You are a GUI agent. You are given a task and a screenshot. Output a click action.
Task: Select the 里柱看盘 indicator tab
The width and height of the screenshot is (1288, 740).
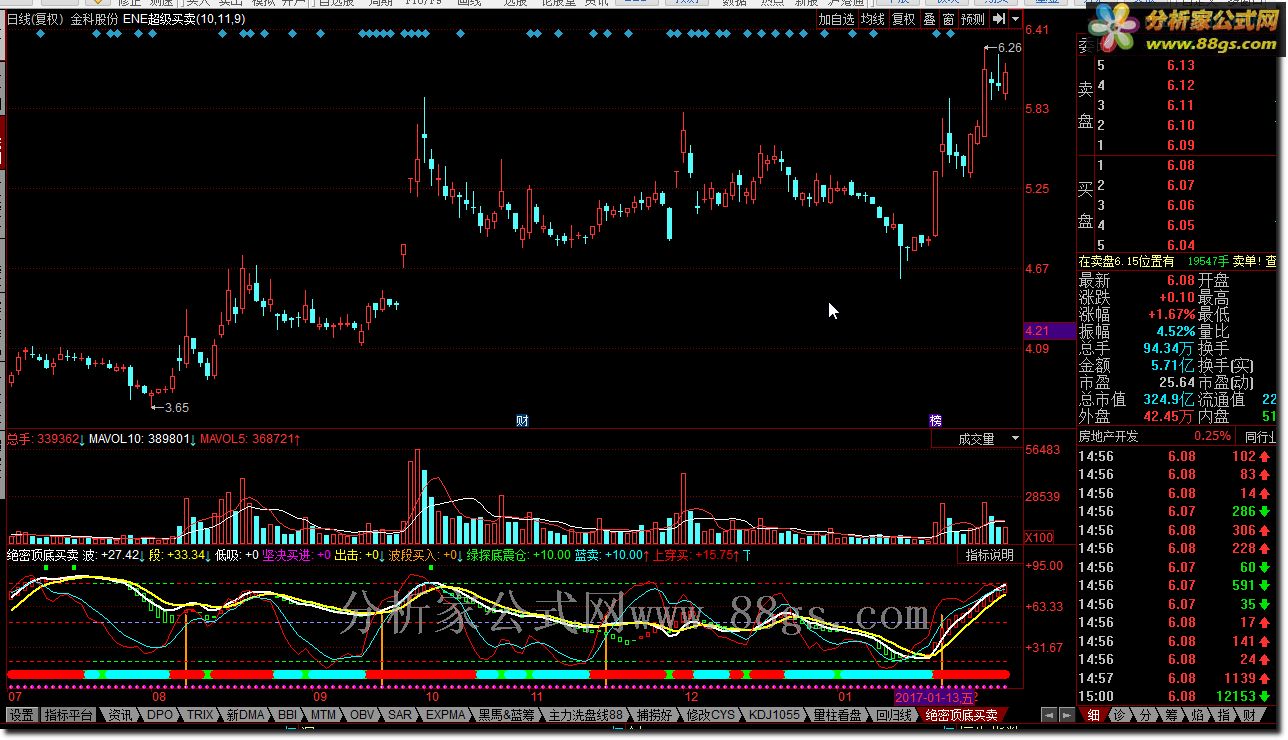(x=838, y=715)
